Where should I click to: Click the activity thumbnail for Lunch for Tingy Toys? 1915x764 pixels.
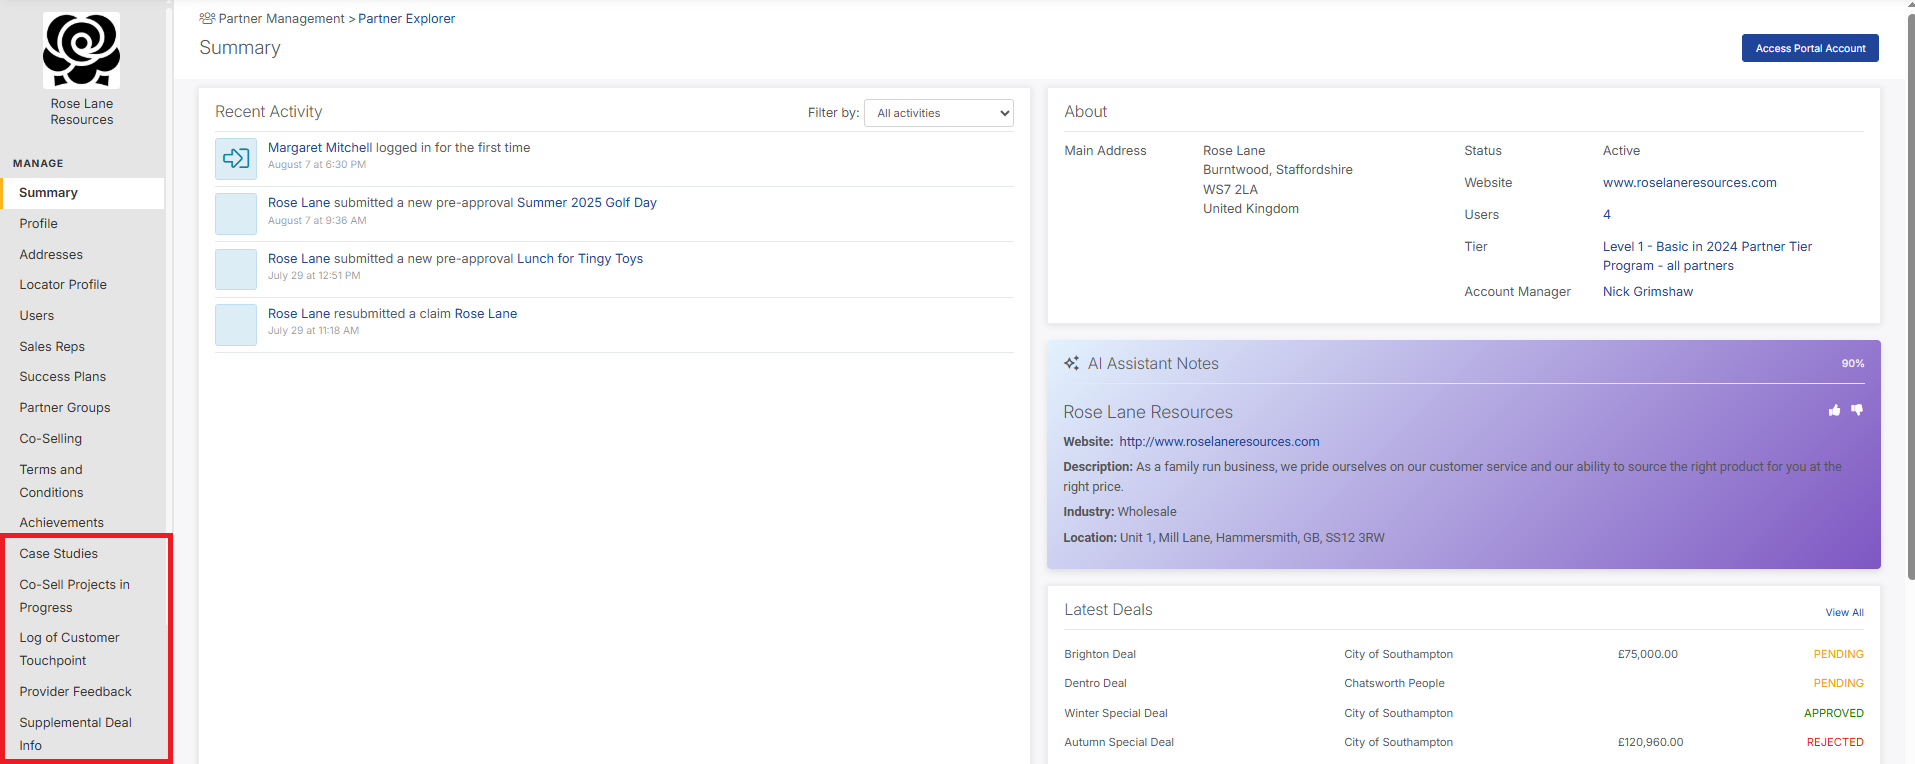pyautogui.click(x=236, y=269)
